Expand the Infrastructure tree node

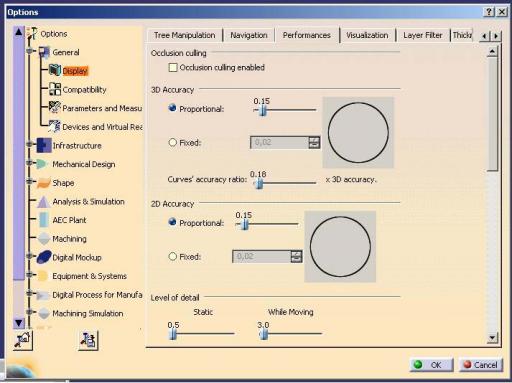click(29, 144)
